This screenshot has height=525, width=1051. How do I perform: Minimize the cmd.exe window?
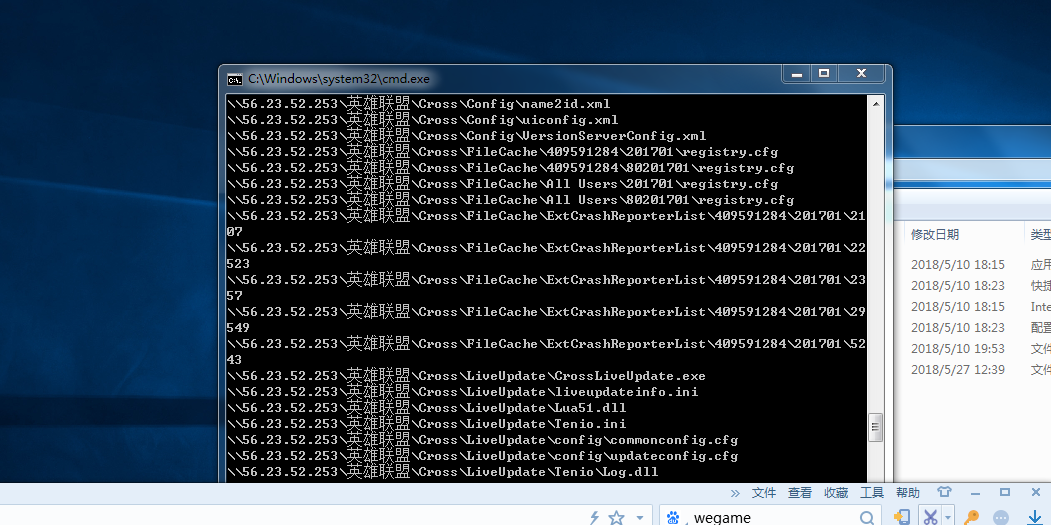797,74
